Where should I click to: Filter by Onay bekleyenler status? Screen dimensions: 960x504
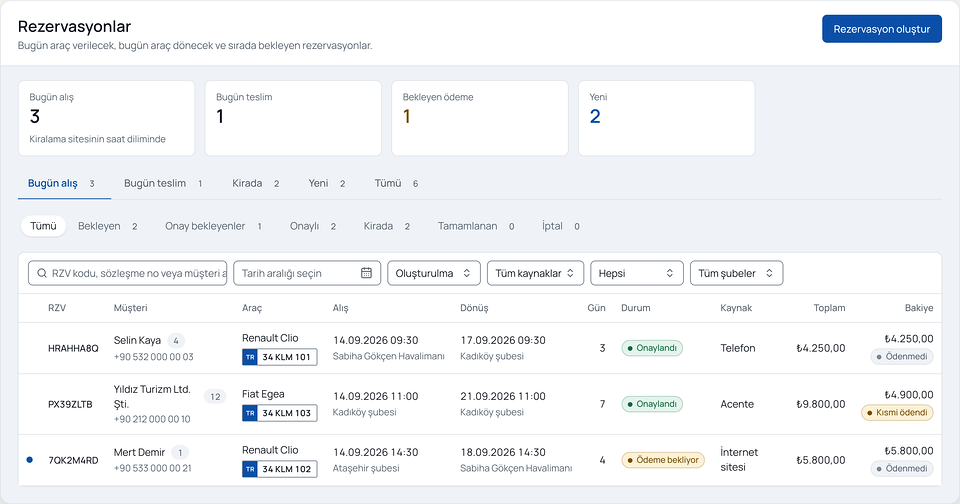point(213,226)
